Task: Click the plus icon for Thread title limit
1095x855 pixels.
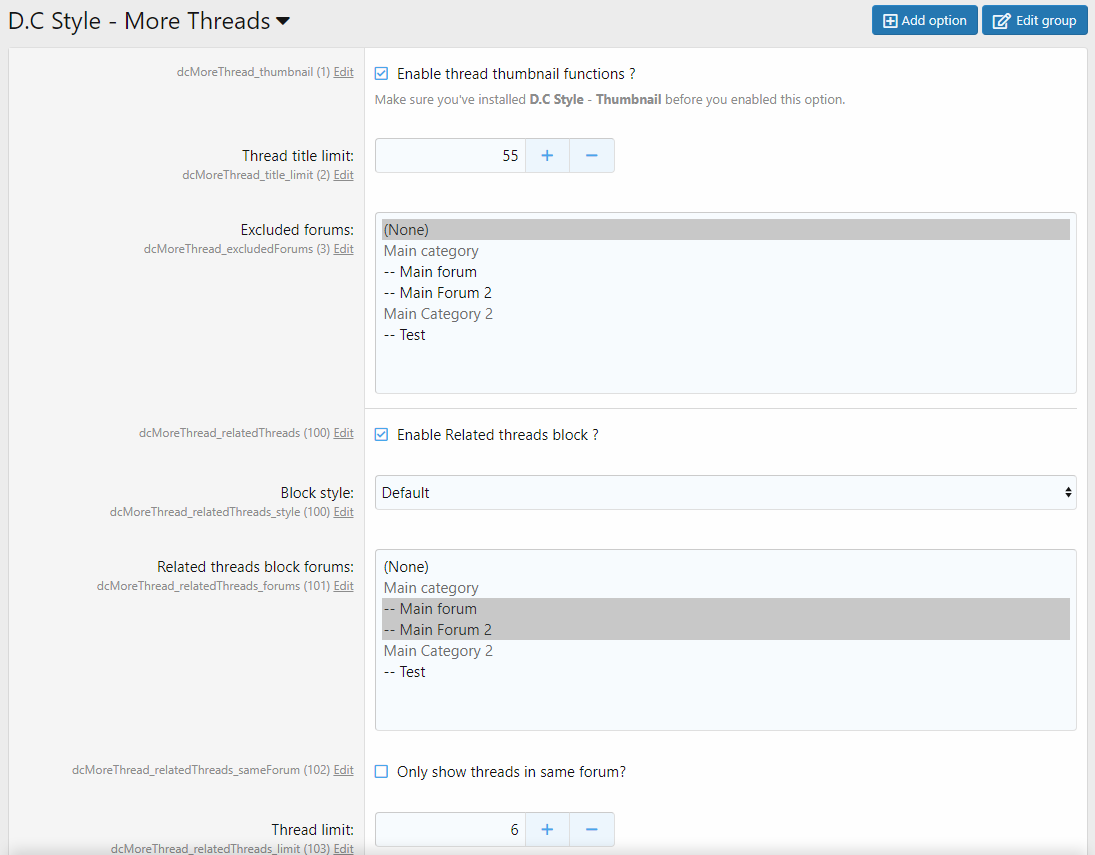Action: click(547, 156)
